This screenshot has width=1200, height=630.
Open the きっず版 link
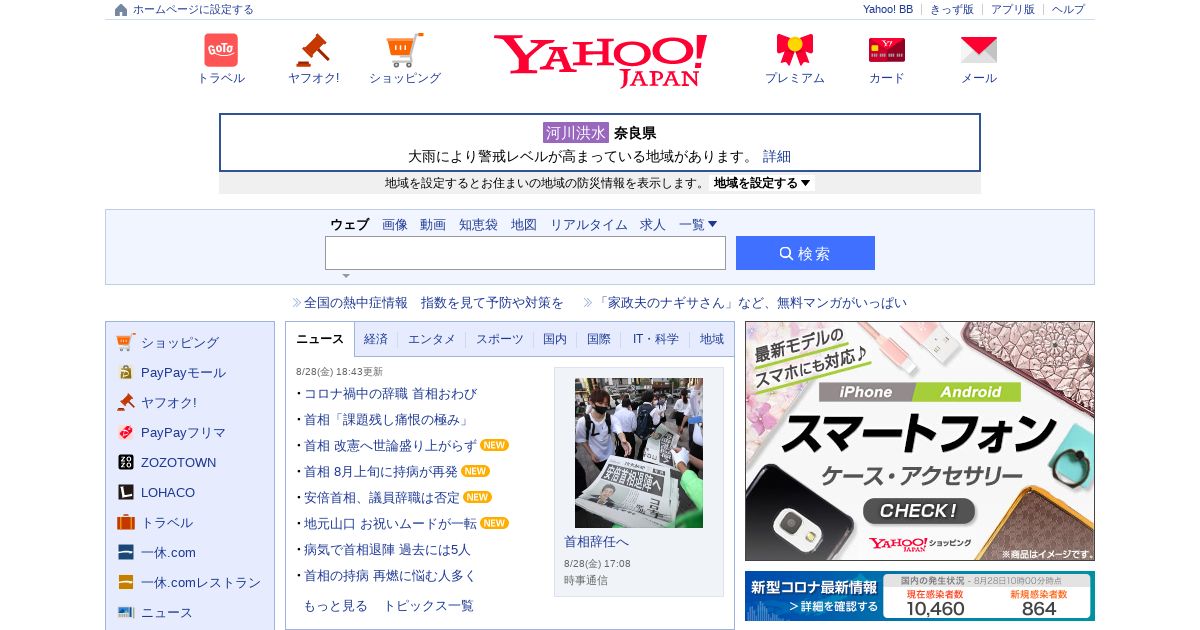952,9
